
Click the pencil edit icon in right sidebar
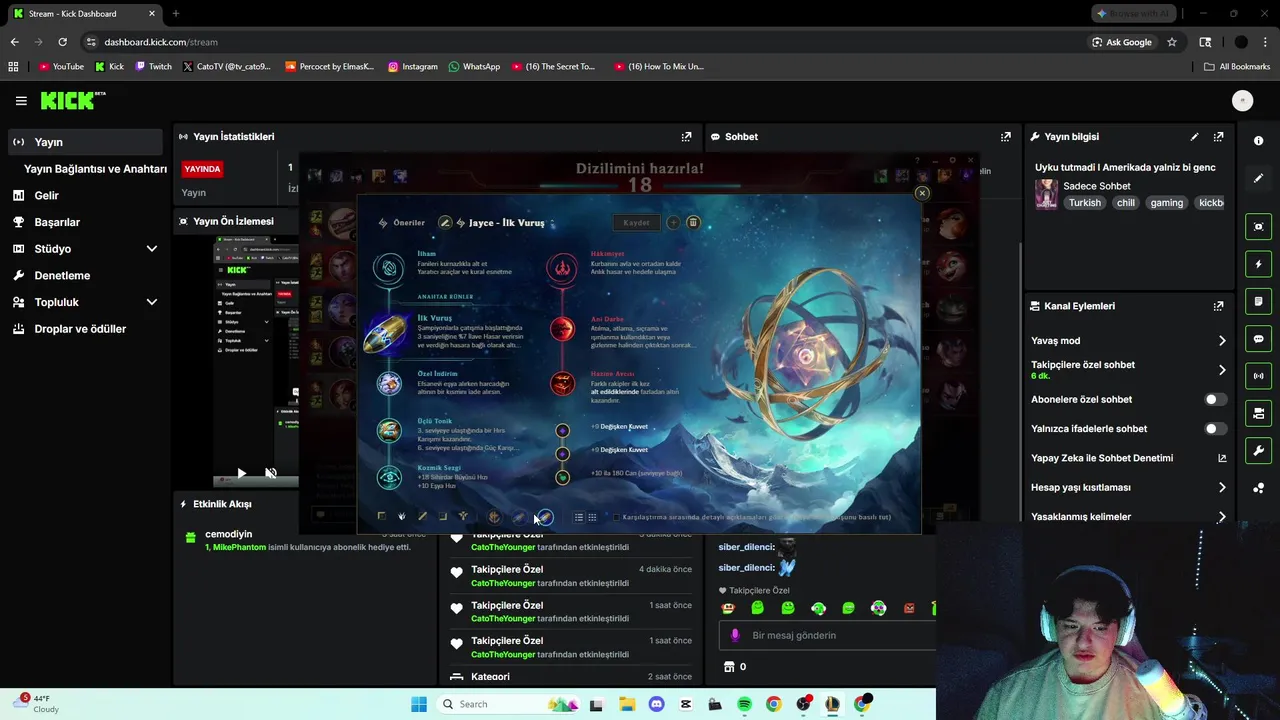pyautogui.click(x=1258, y=178)
